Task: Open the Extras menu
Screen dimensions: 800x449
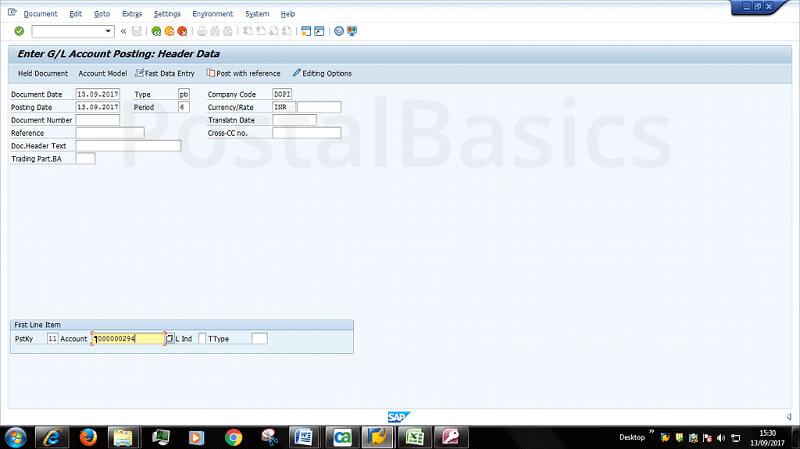Action: (x=131, y=14)
